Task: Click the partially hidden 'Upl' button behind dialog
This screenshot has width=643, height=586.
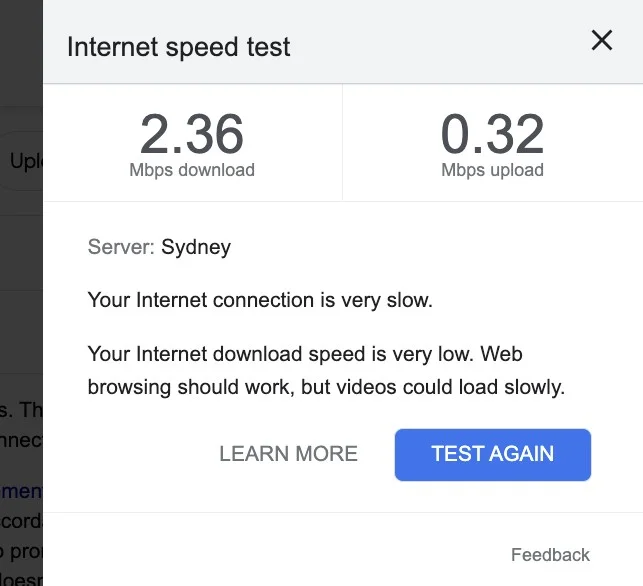Action: coord(24,161)
